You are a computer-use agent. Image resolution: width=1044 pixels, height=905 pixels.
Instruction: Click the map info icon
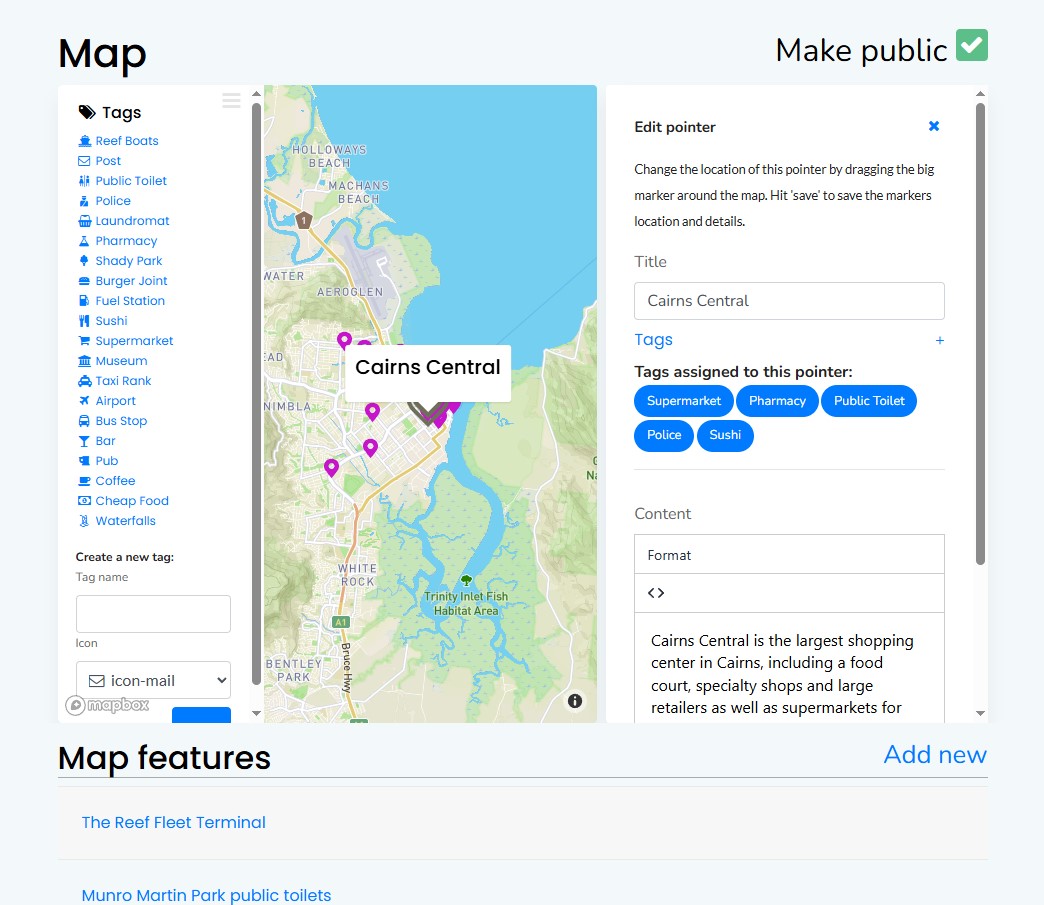tap(575, 701)
